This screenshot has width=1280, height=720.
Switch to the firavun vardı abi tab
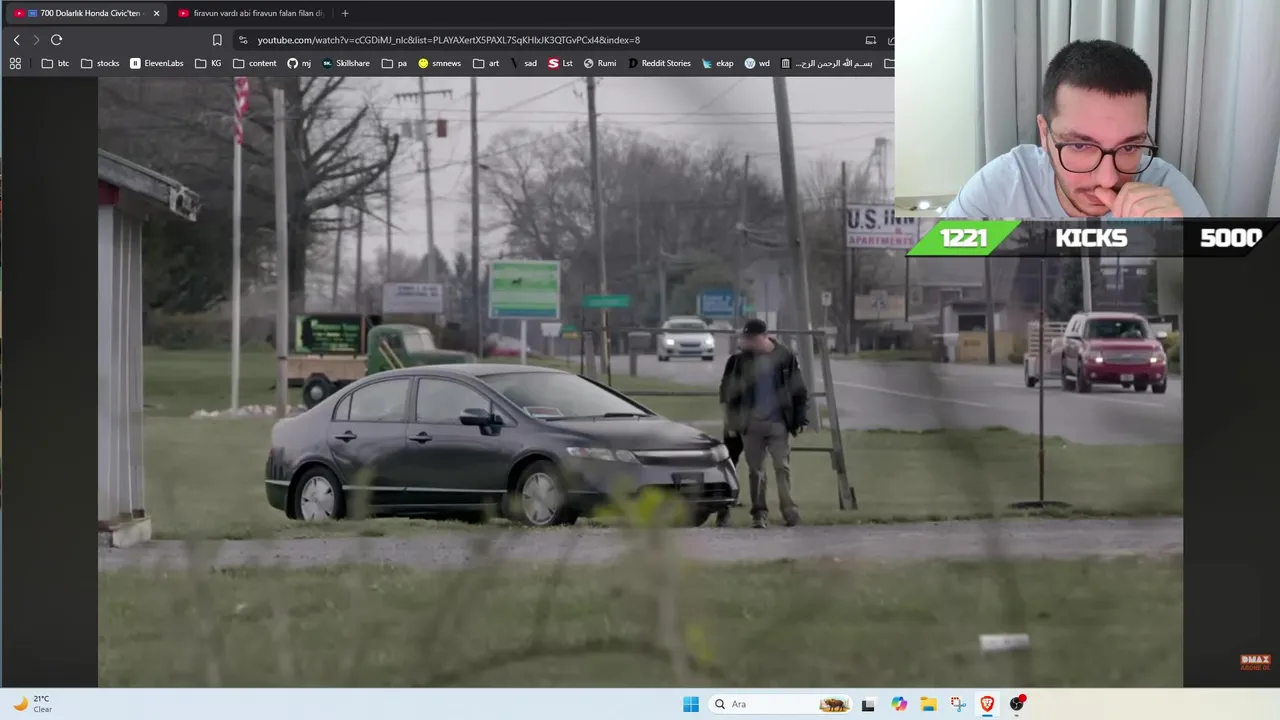coord(250,13)
